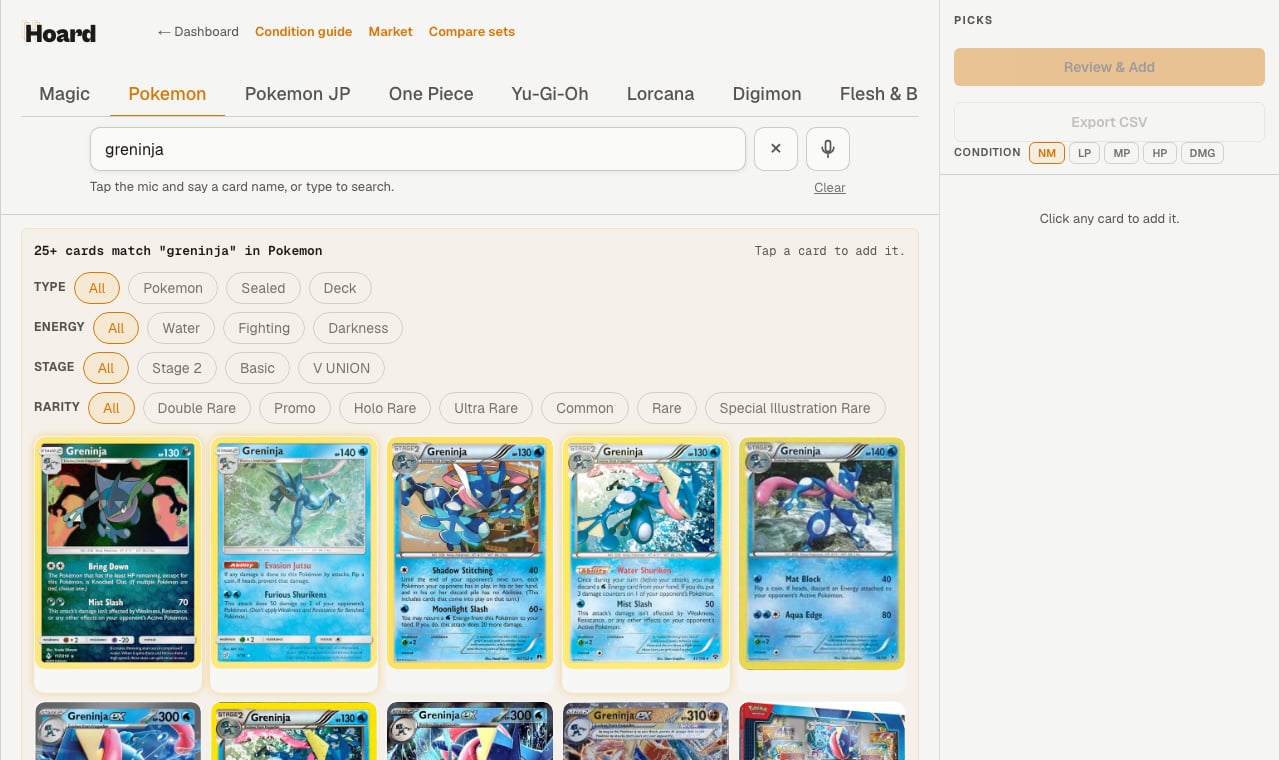Switch to the Digimon tab
This screenshot has width=1280, height=760.
point(767,94)
